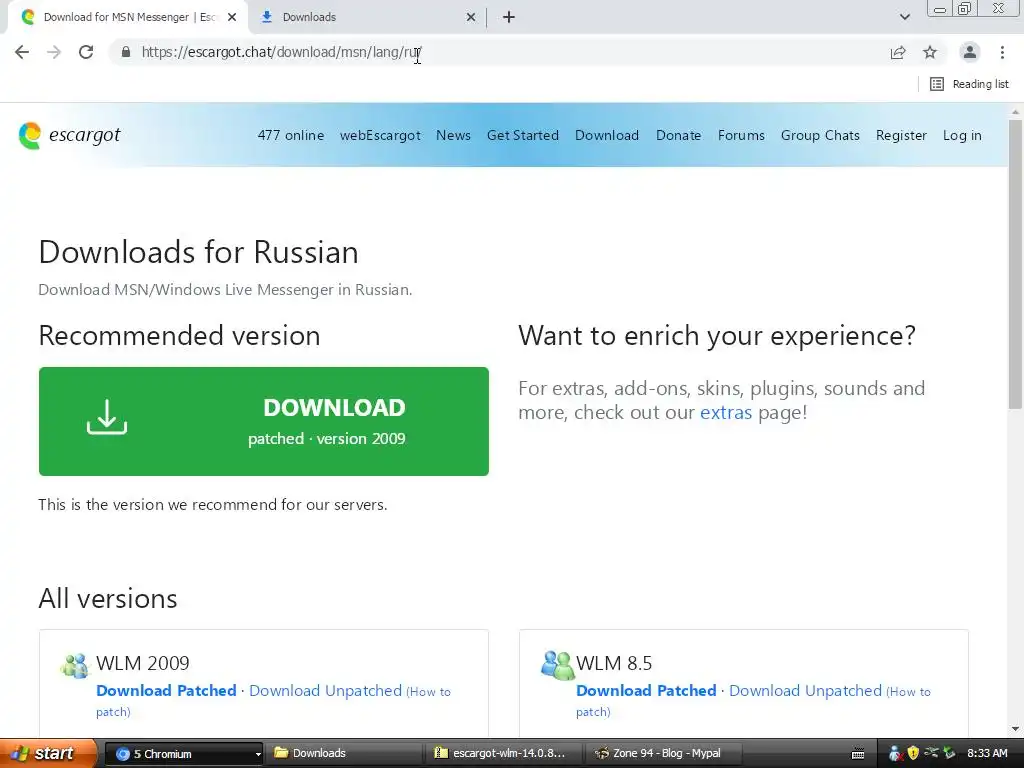This screenshot has height=768, width=1024.
Task: Click the browser forward arrow
Action: pyautogui.click(x=54, y=52)
